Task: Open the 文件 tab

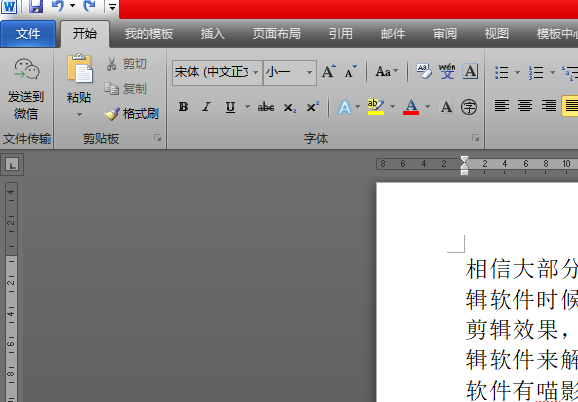Action: [x=28, y=34]
